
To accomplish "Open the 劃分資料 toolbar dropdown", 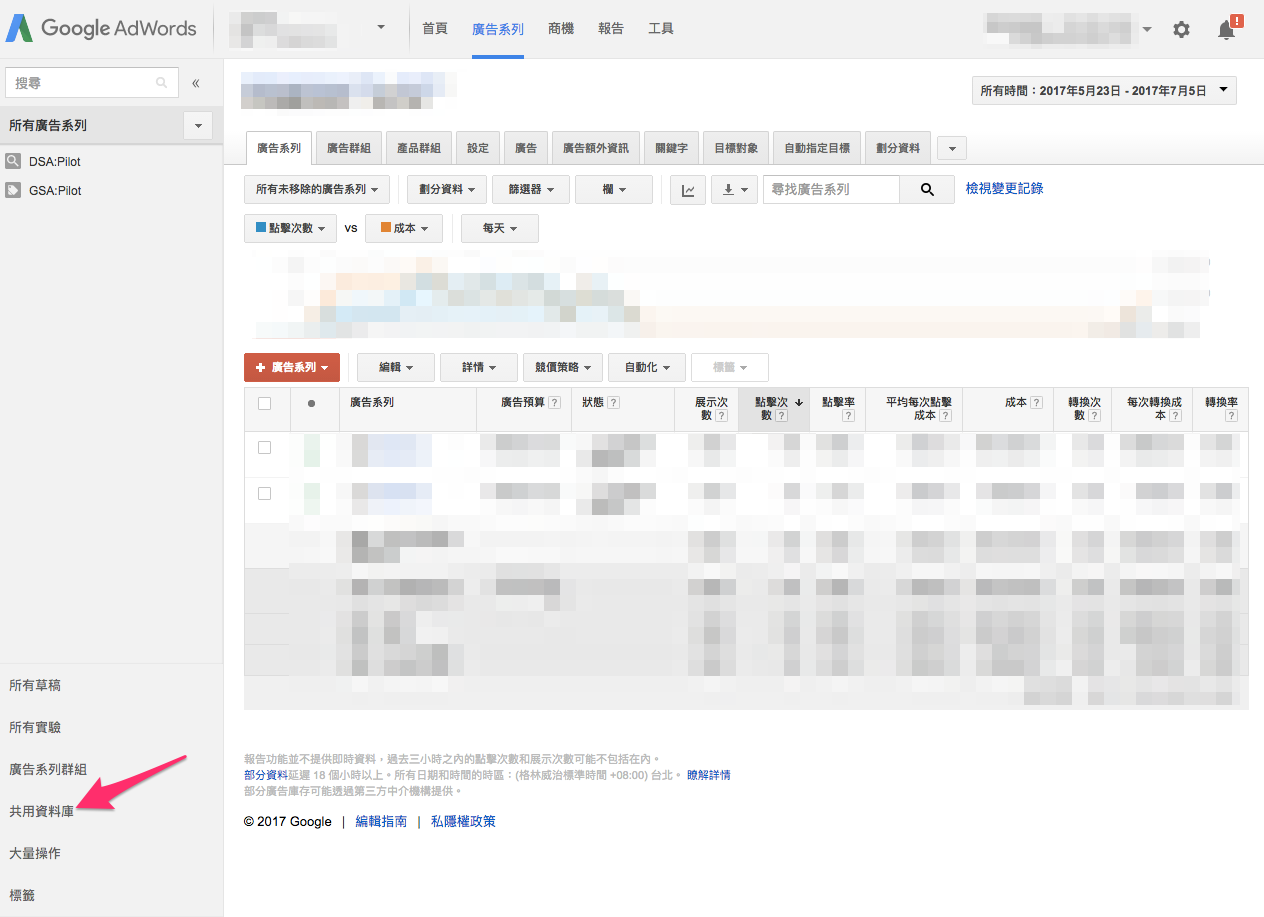I will coord(447,189).
